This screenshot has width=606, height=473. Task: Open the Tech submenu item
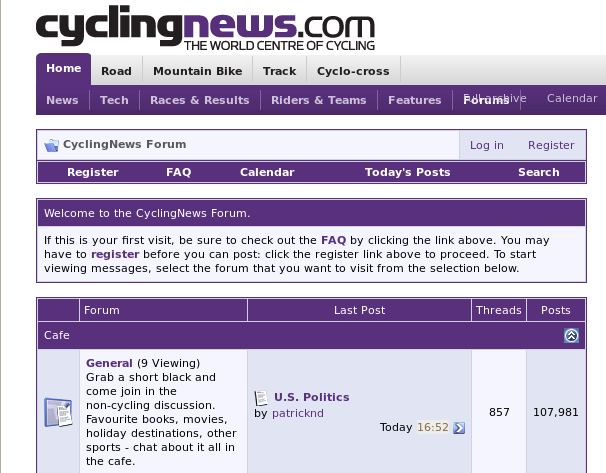click(114, 100)
